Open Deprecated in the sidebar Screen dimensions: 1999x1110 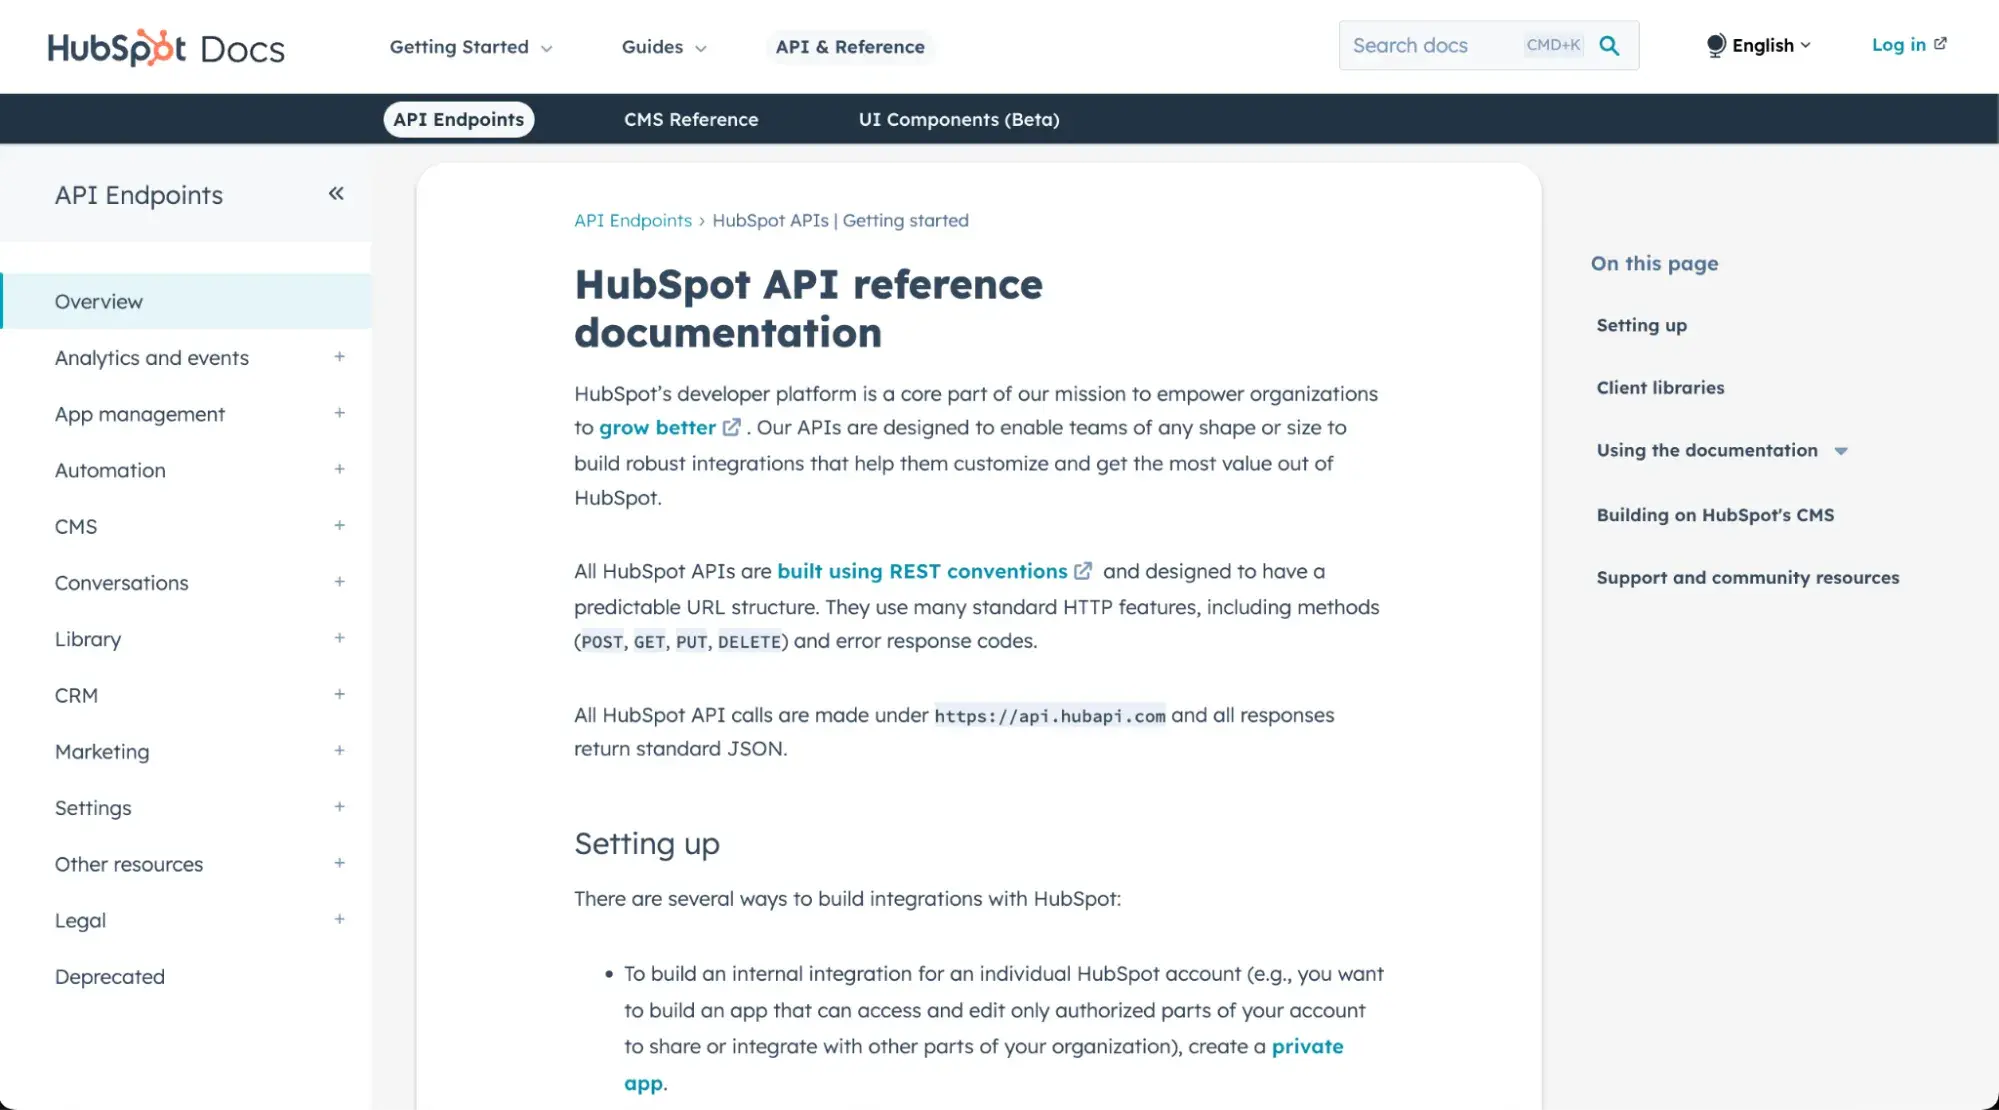point(110,976)
